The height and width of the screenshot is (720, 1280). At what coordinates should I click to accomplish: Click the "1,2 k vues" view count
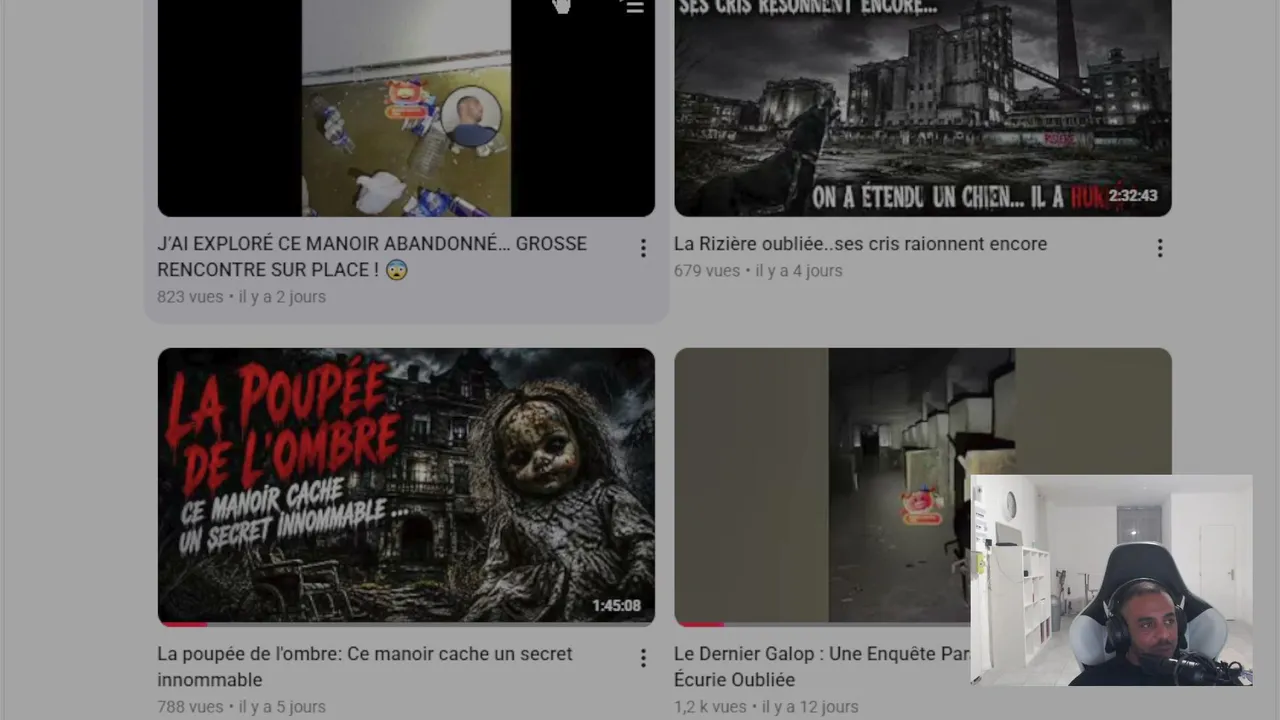pyautogui.click(x=710, y=707)
